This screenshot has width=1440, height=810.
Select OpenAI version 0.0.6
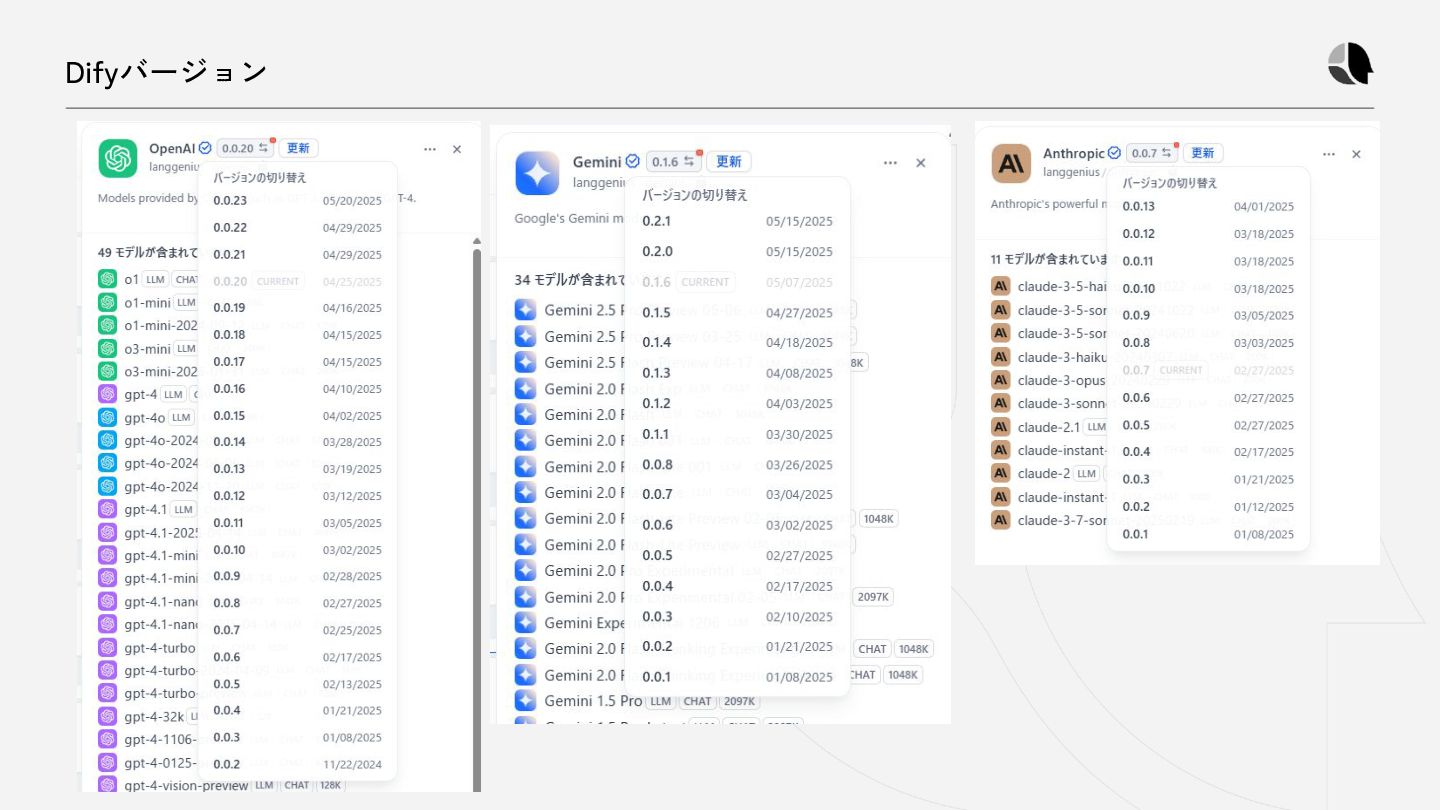point(297,657)
